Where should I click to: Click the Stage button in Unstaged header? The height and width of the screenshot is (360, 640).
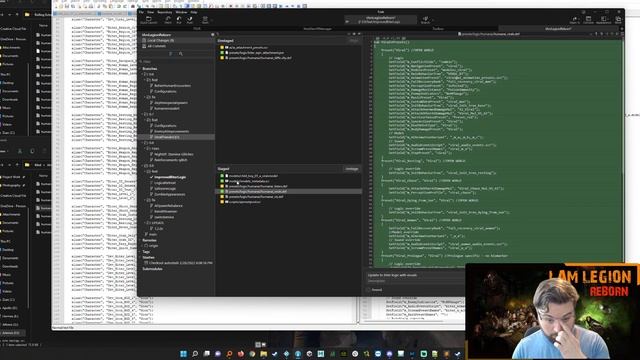353,40
